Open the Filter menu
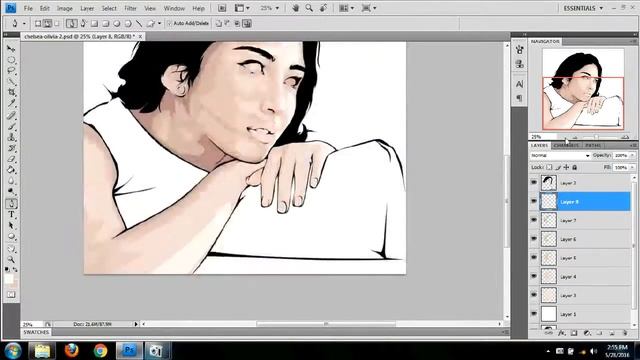 130,8
